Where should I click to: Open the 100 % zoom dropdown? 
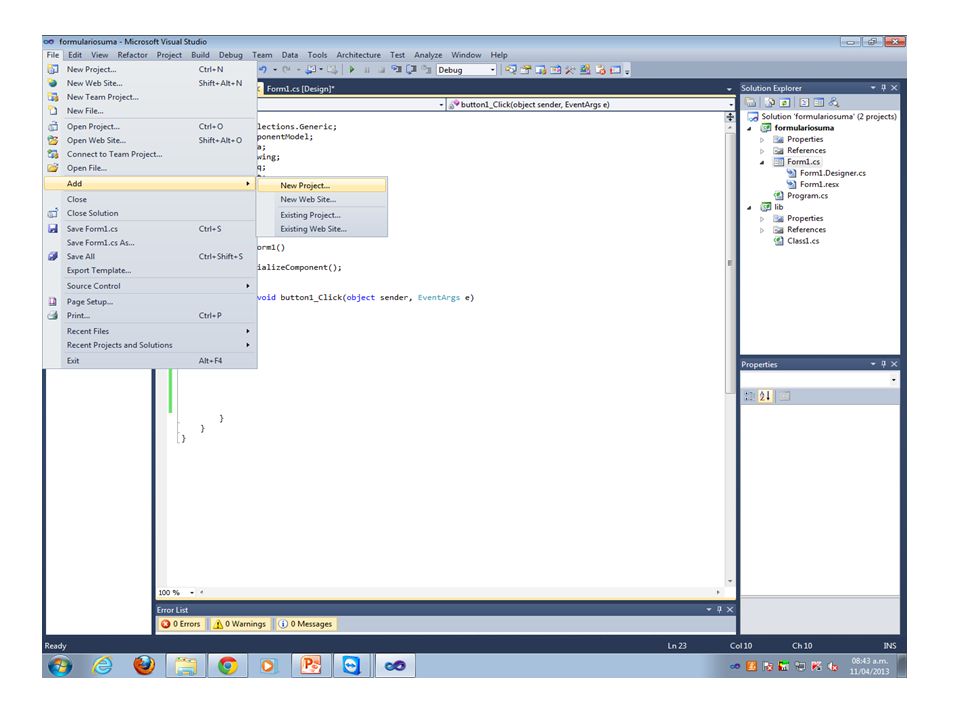(192, 593)
